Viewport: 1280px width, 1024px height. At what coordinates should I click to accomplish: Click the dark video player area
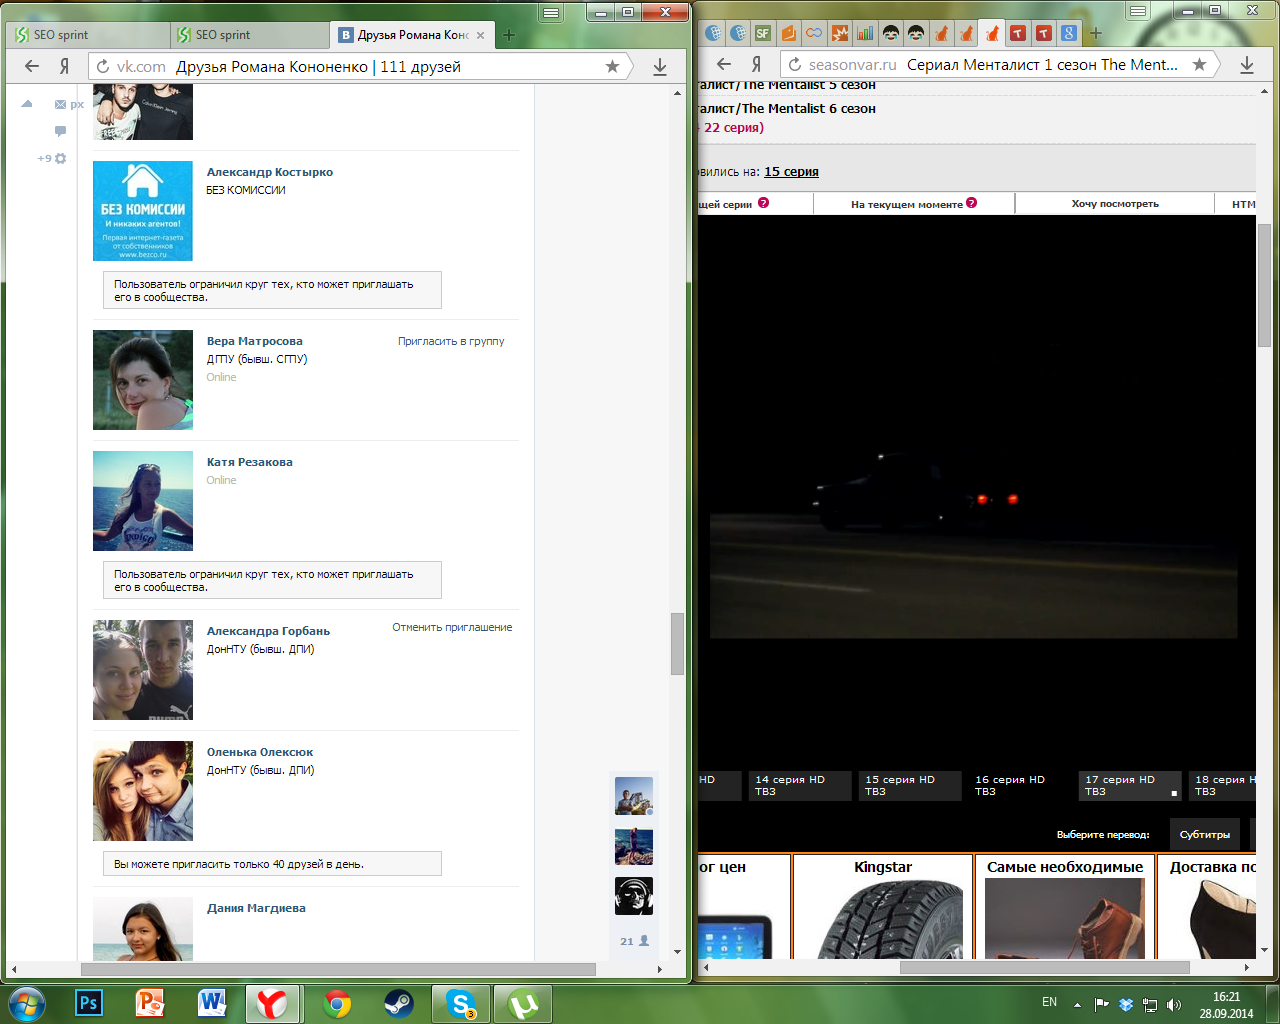[976, 490]
